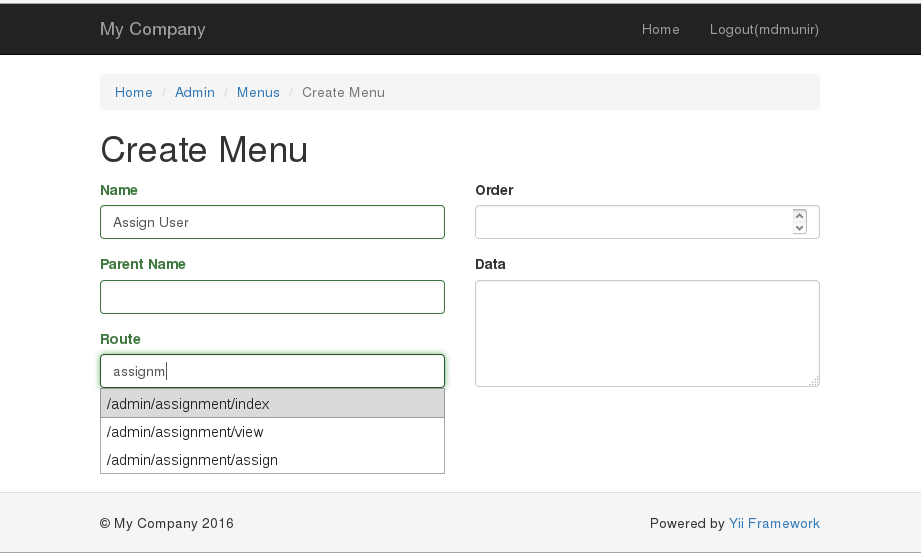Open Home in the top navigation bar

pyautogui.click(x=660, y=29)
